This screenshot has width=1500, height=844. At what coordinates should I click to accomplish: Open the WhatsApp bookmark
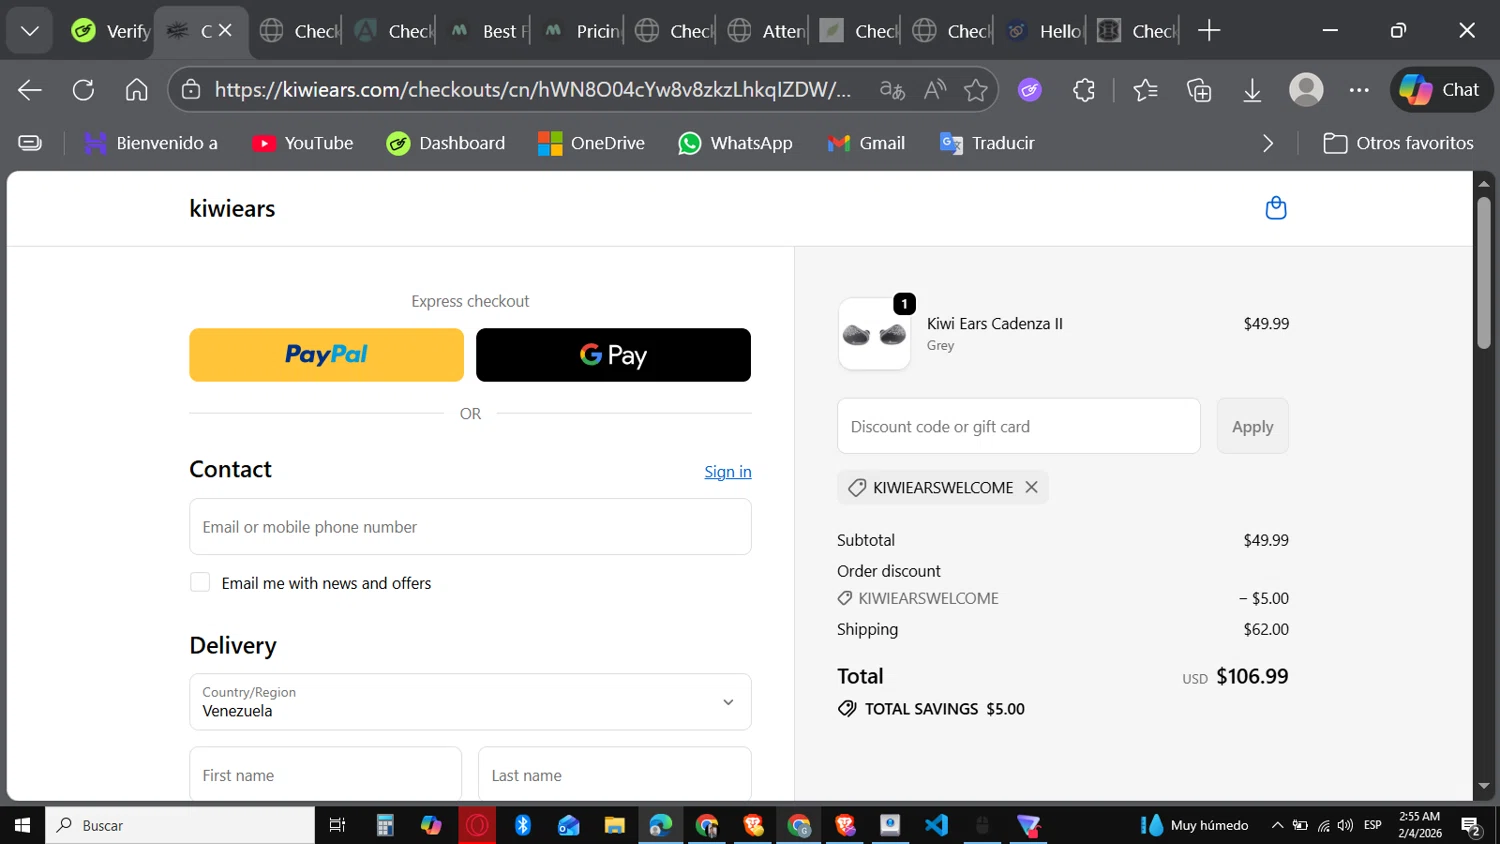[735, 143]
